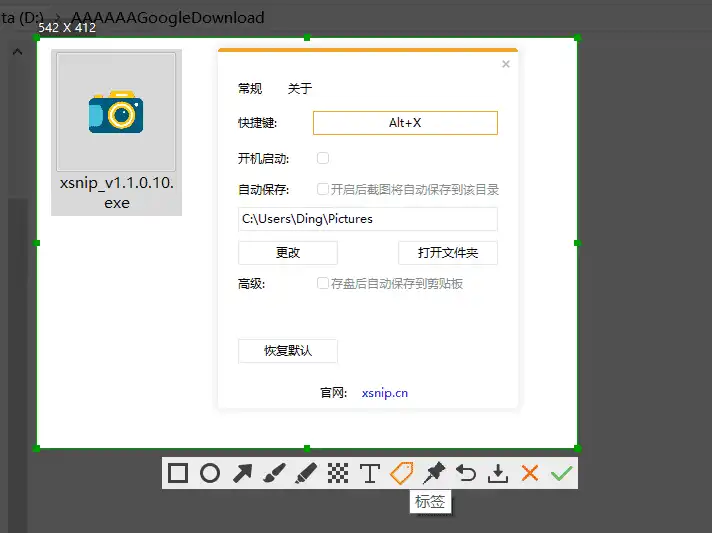The width and height of the screenshot is (712, 533).
Task: Enable the 开机启动 checkbox
Action: [x=323, y=158]
